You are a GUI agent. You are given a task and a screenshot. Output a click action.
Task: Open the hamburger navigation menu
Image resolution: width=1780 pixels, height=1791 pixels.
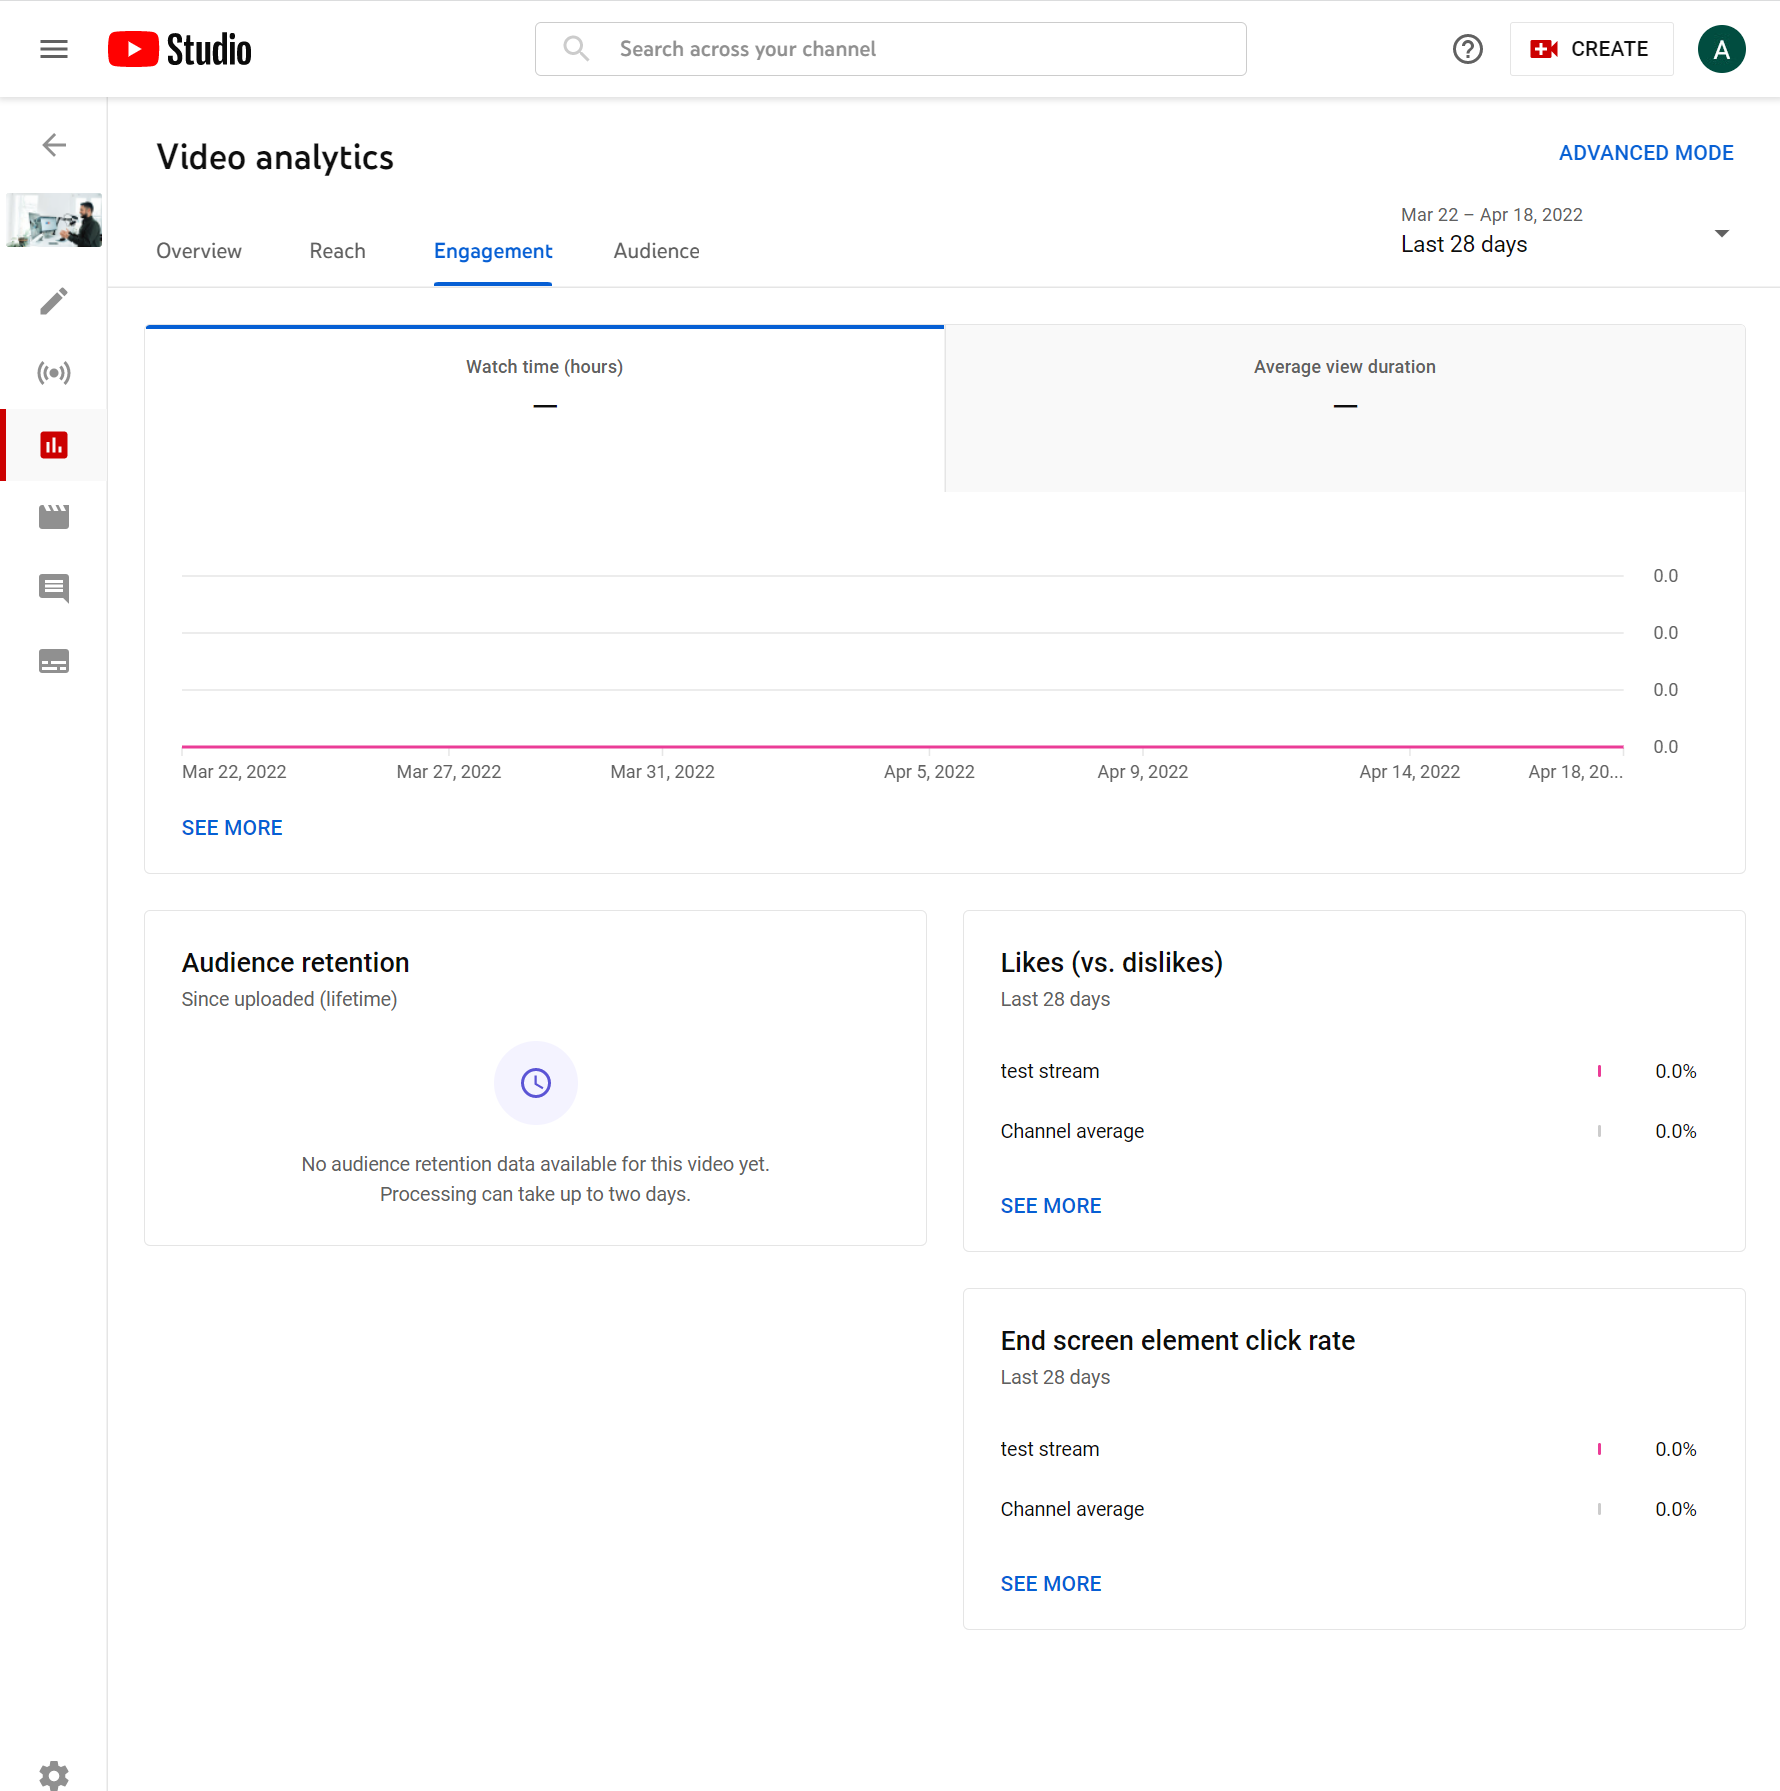click(x=54, y=49)
